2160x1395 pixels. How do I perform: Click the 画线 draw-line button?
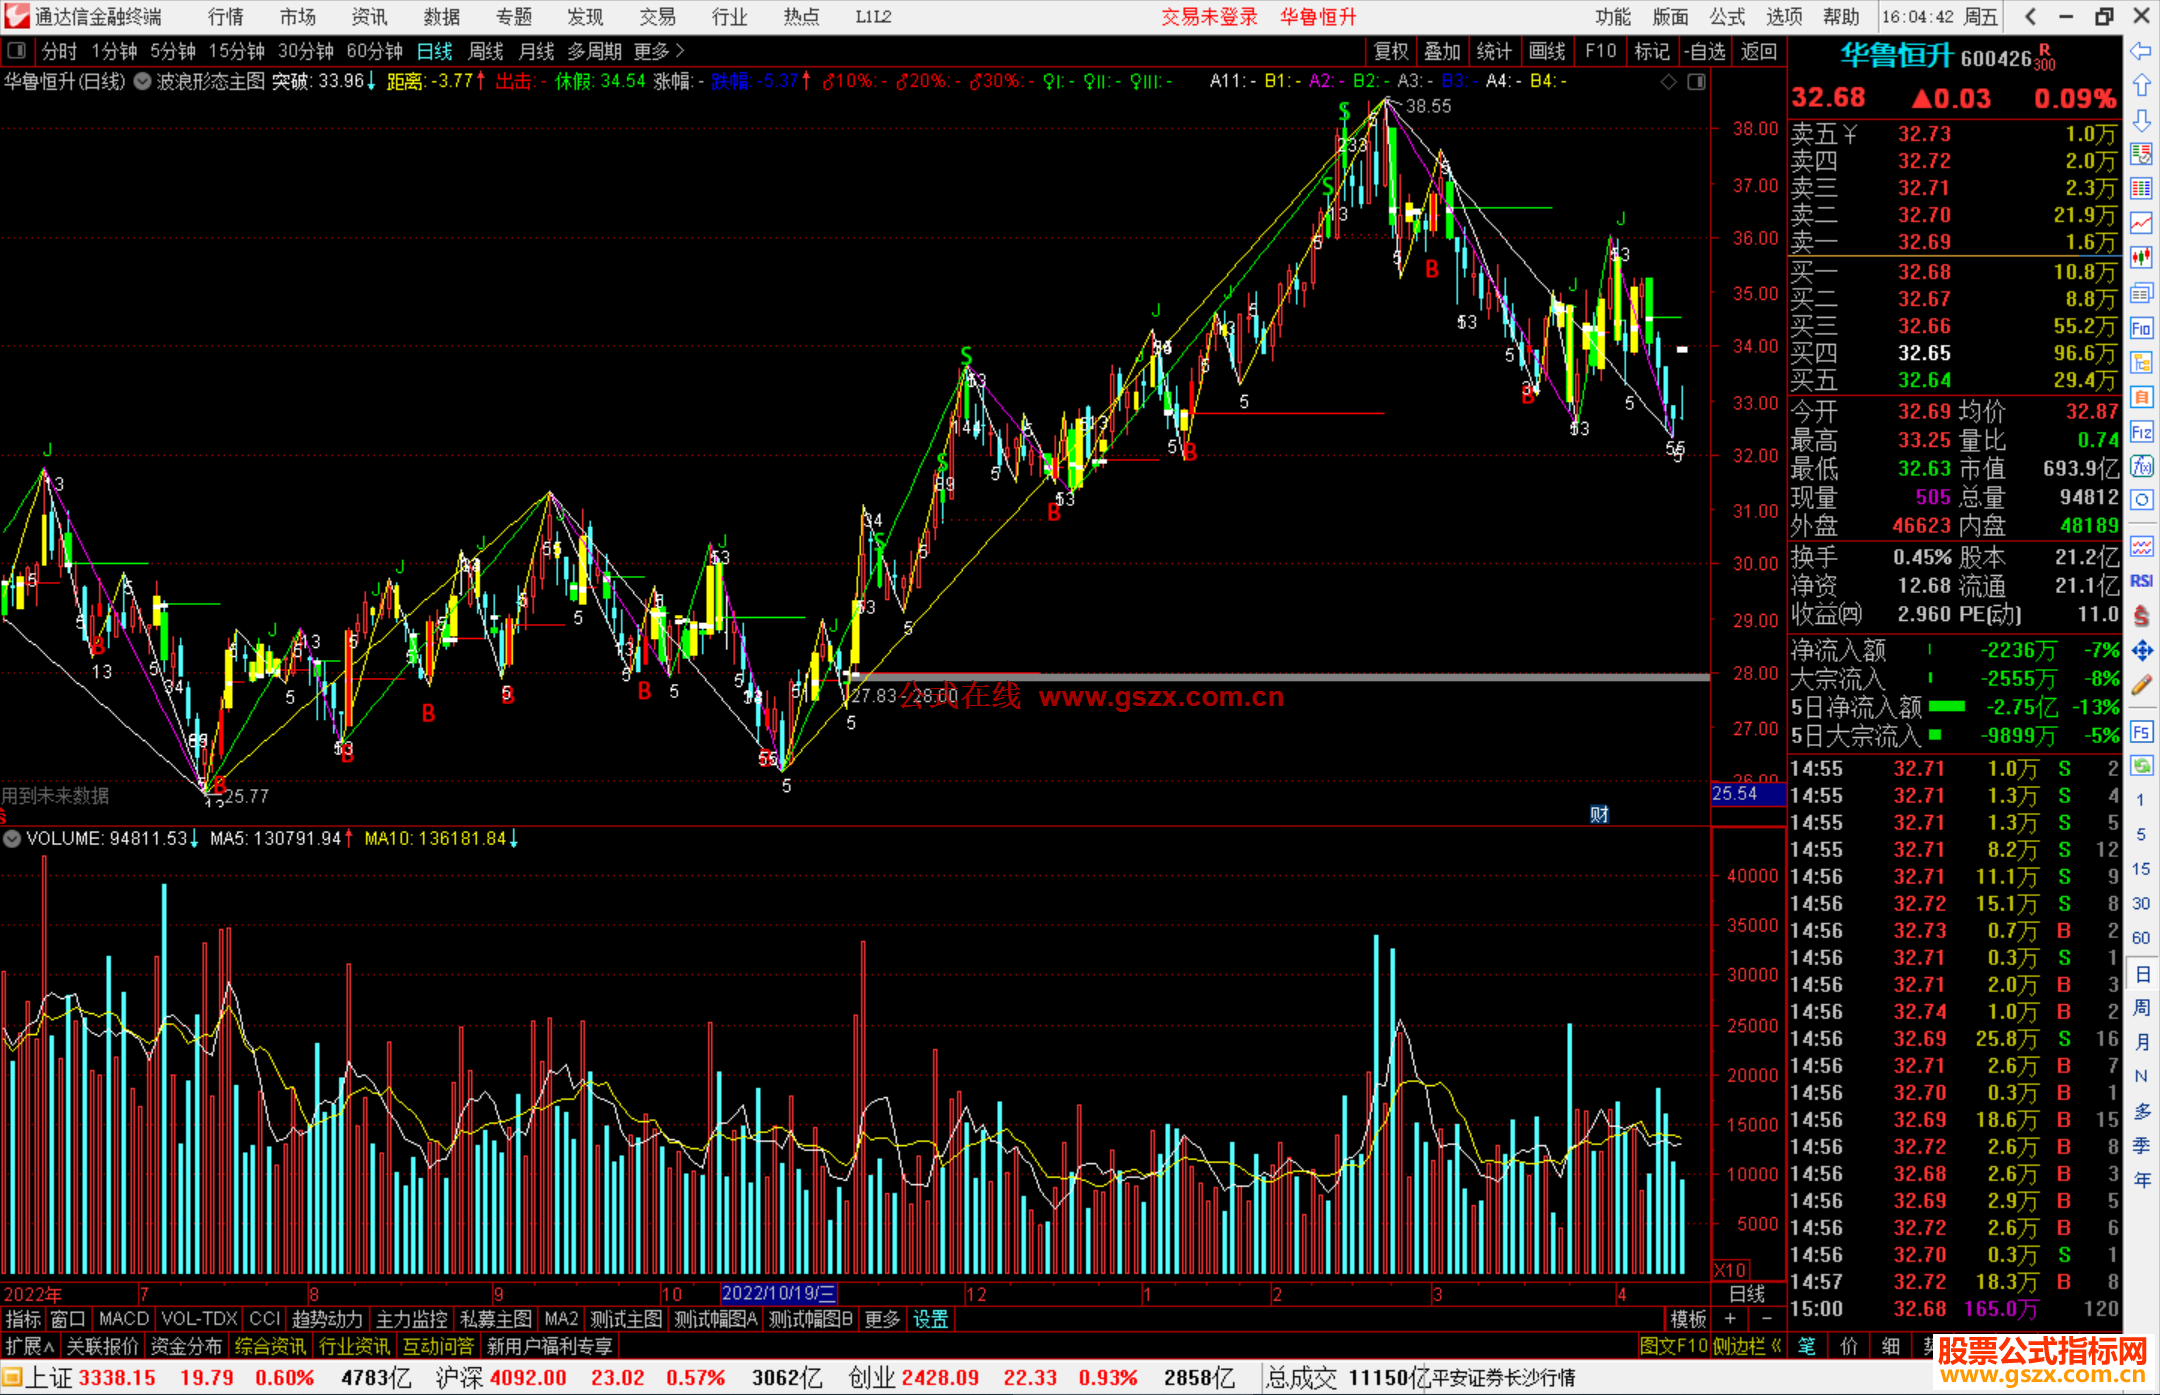click(1546, 51)
